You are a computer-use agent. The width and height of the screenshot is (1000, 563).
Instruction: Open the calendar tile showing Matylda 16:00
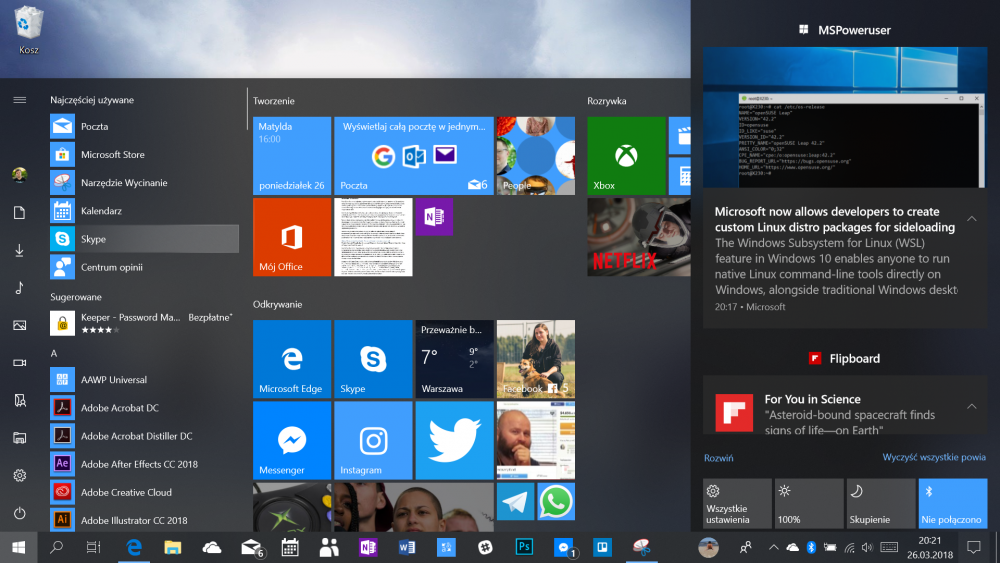(x=292, y=156)
